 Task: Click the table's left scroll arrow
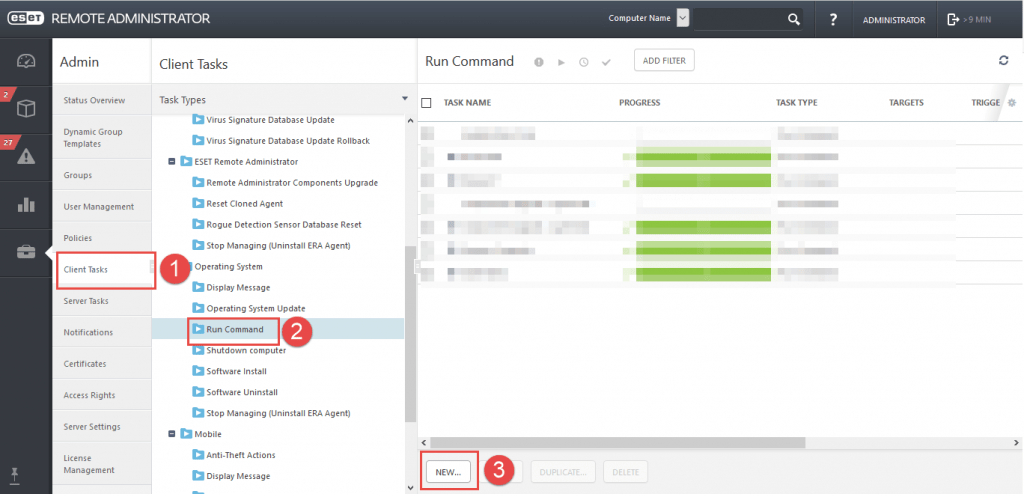click(424, 442)
